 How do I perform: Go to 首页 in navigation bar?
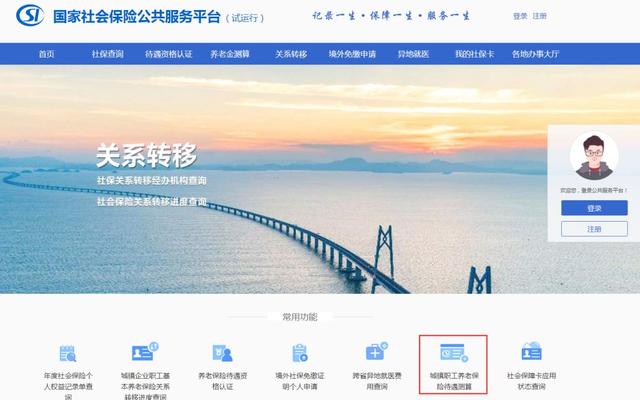click(47, 54)
